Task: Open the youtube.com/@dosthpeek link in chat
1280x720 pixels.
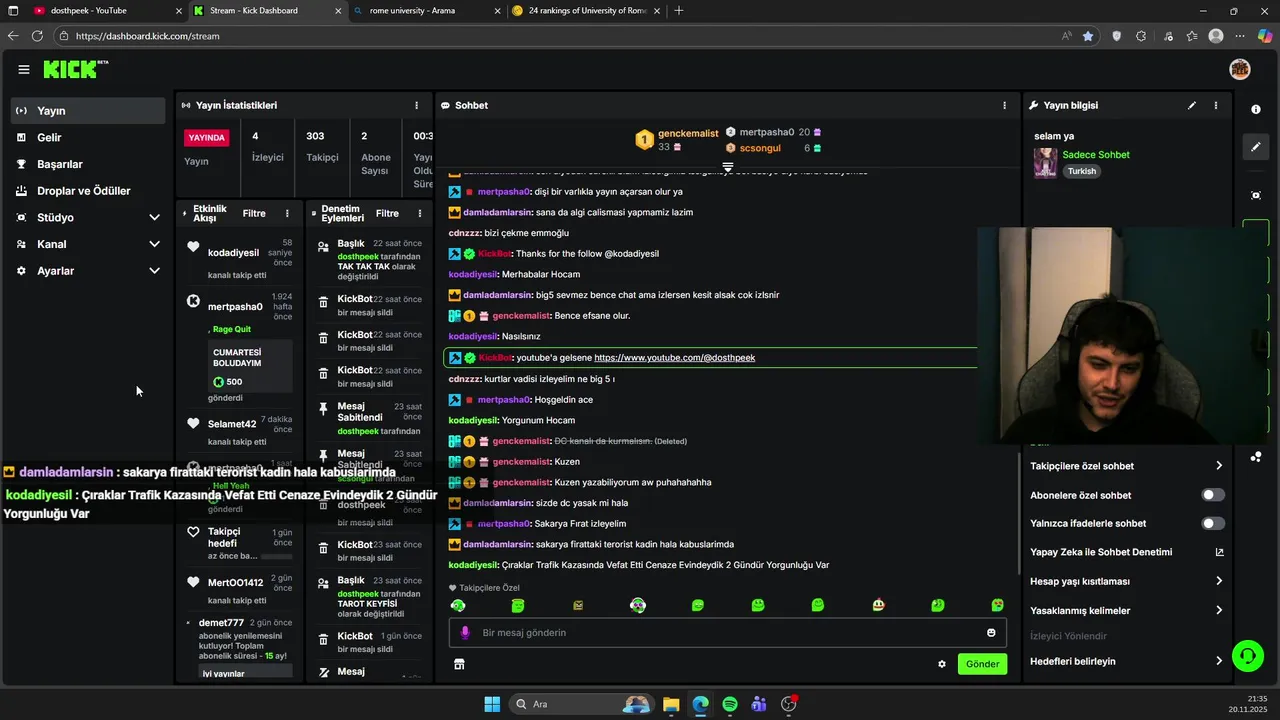Action: click(x=674, y=358)
